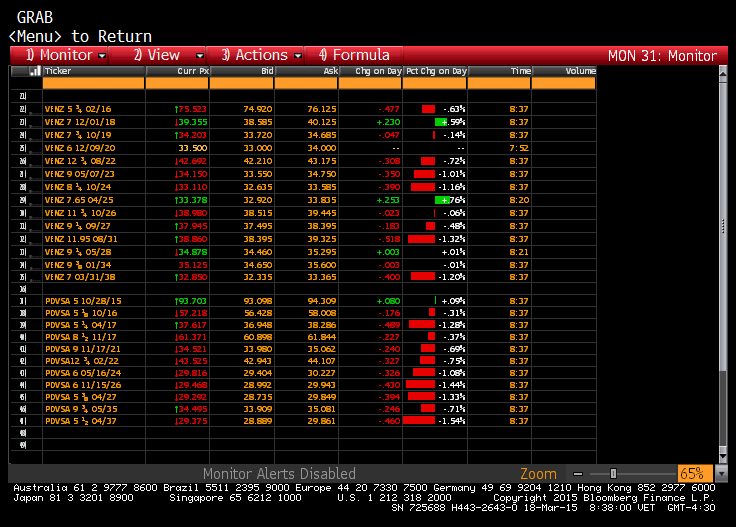736x527 pixels.
Task: Select ticker VENZ 5 3/4 02/16
Action: [78, 109]
